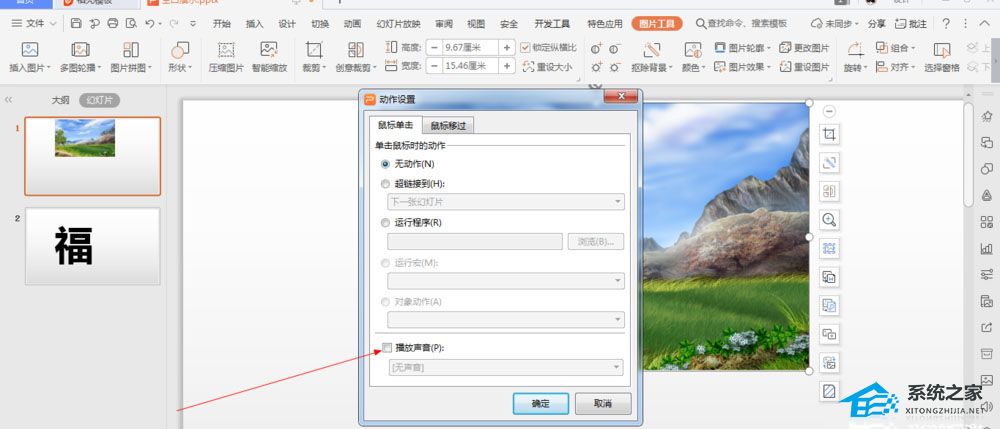Click Change Picture (更改图片)
The width and height of the screenshot is (1000, 429).
pos(804,48)
